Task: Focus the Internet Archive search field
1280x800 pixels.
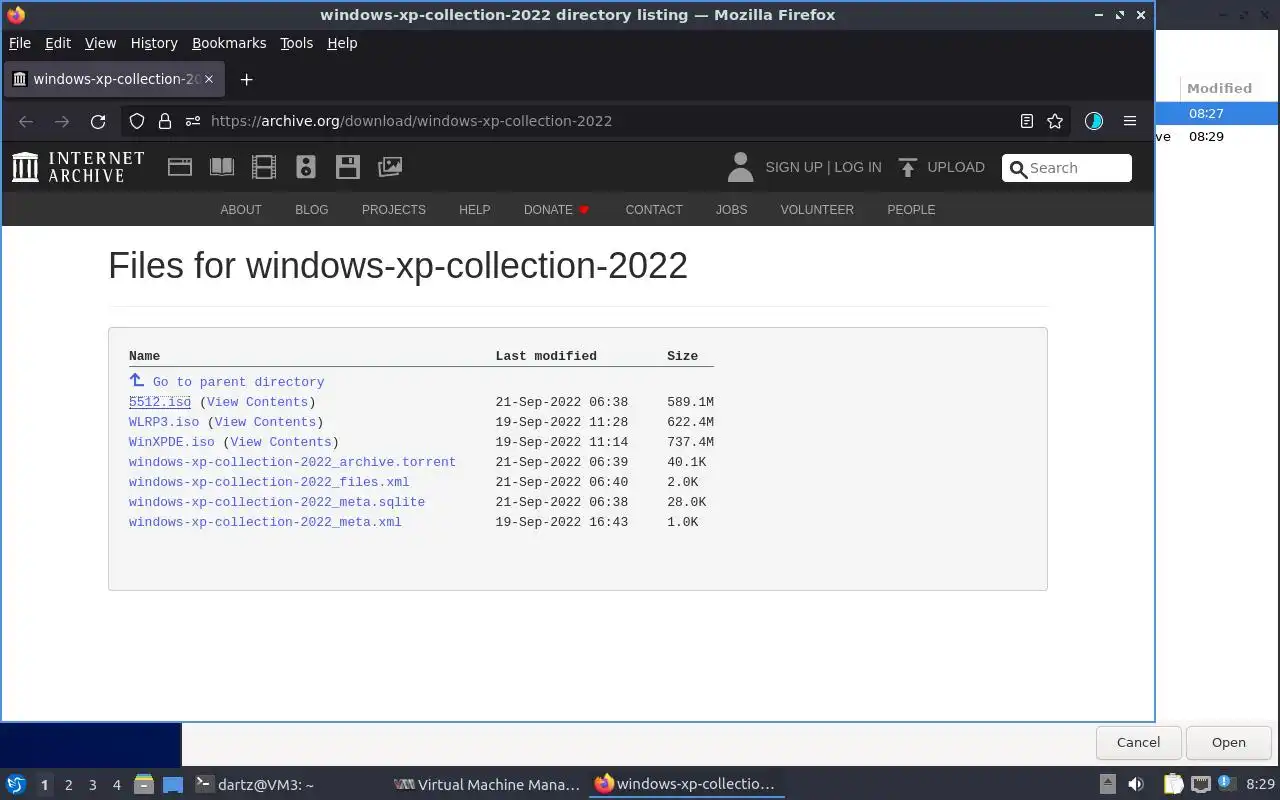Action: coord(1067,168)
